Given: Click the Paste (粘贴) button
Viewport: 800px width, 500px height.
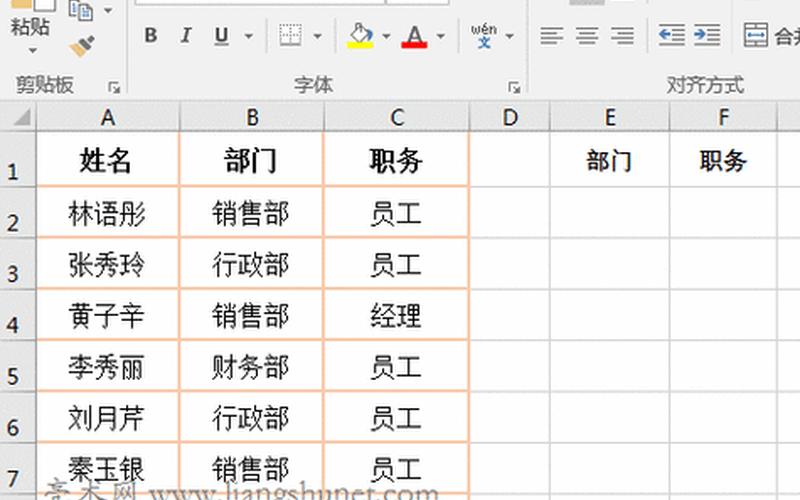Looking at the screenshot, I should pyautogui.click(x=30, y=27).
